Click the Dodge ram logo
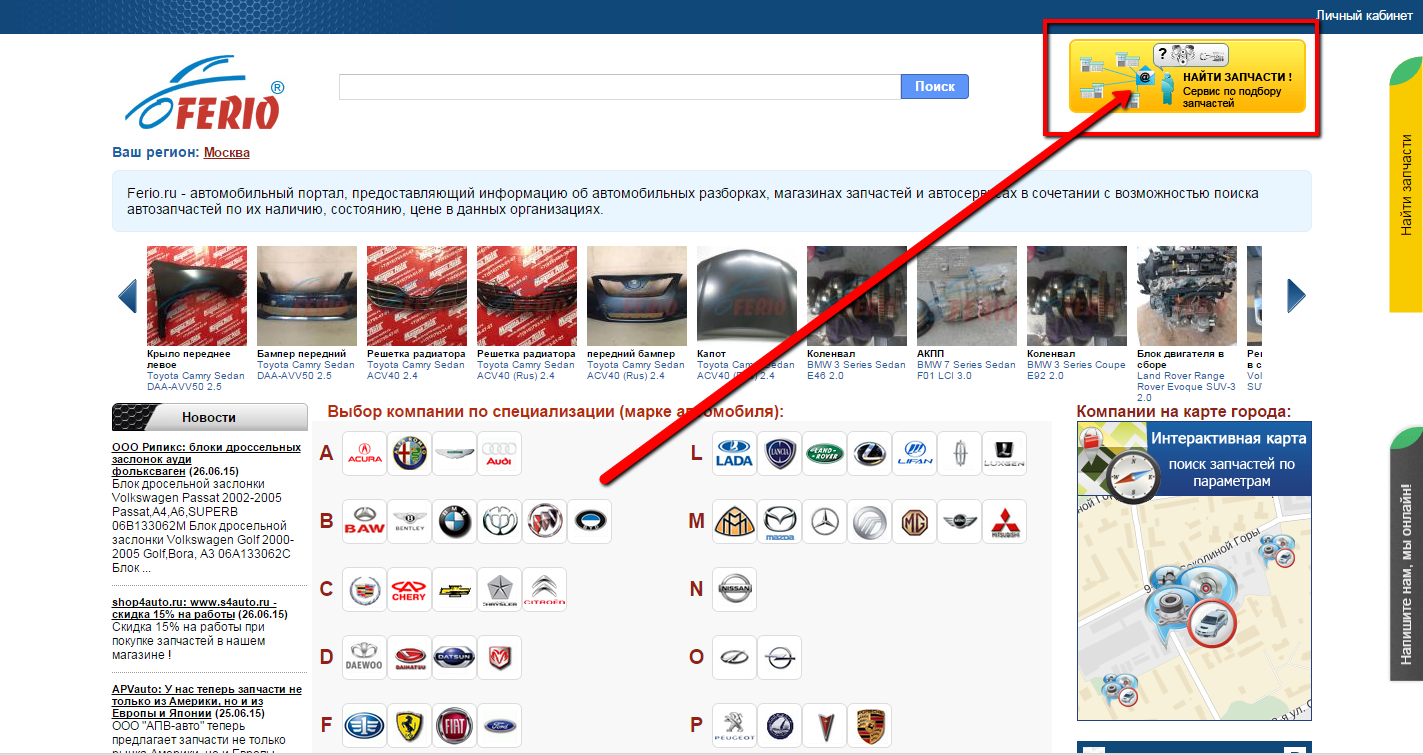Screen dimensions: 1423x755 tap(499, 658)
